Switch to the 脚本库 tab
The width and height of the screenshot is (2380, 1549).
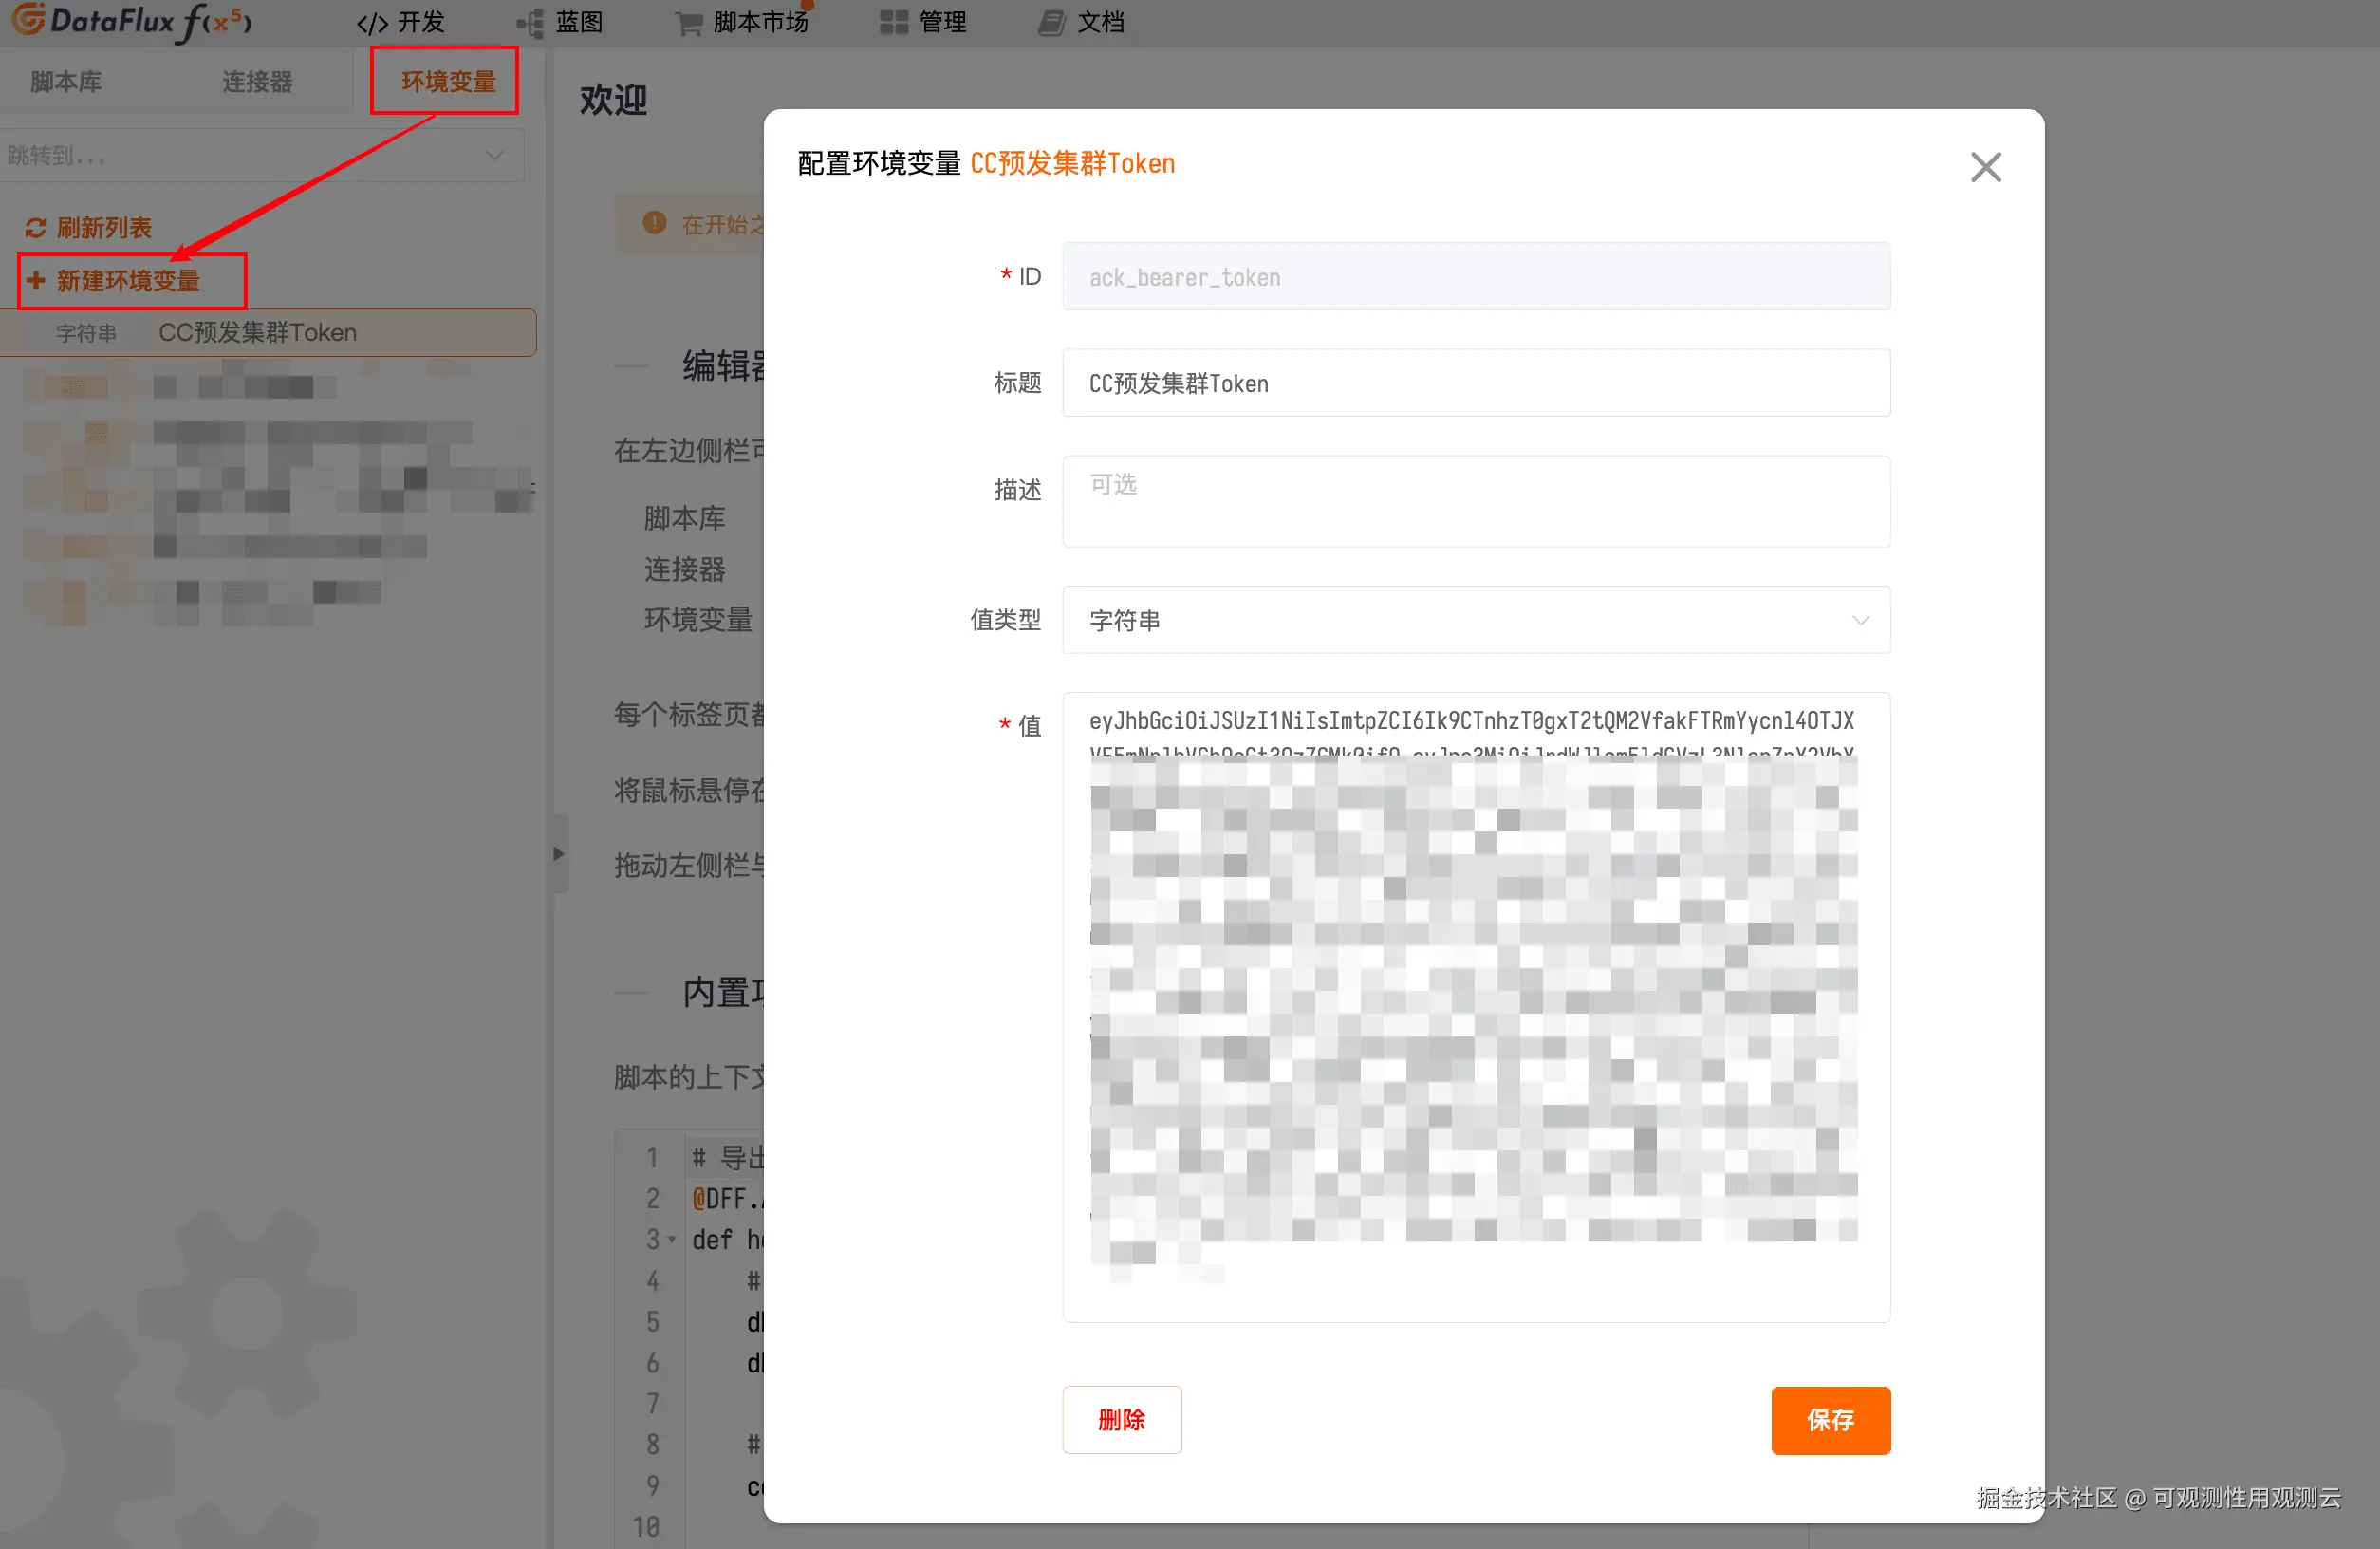(x=66, y=81)
